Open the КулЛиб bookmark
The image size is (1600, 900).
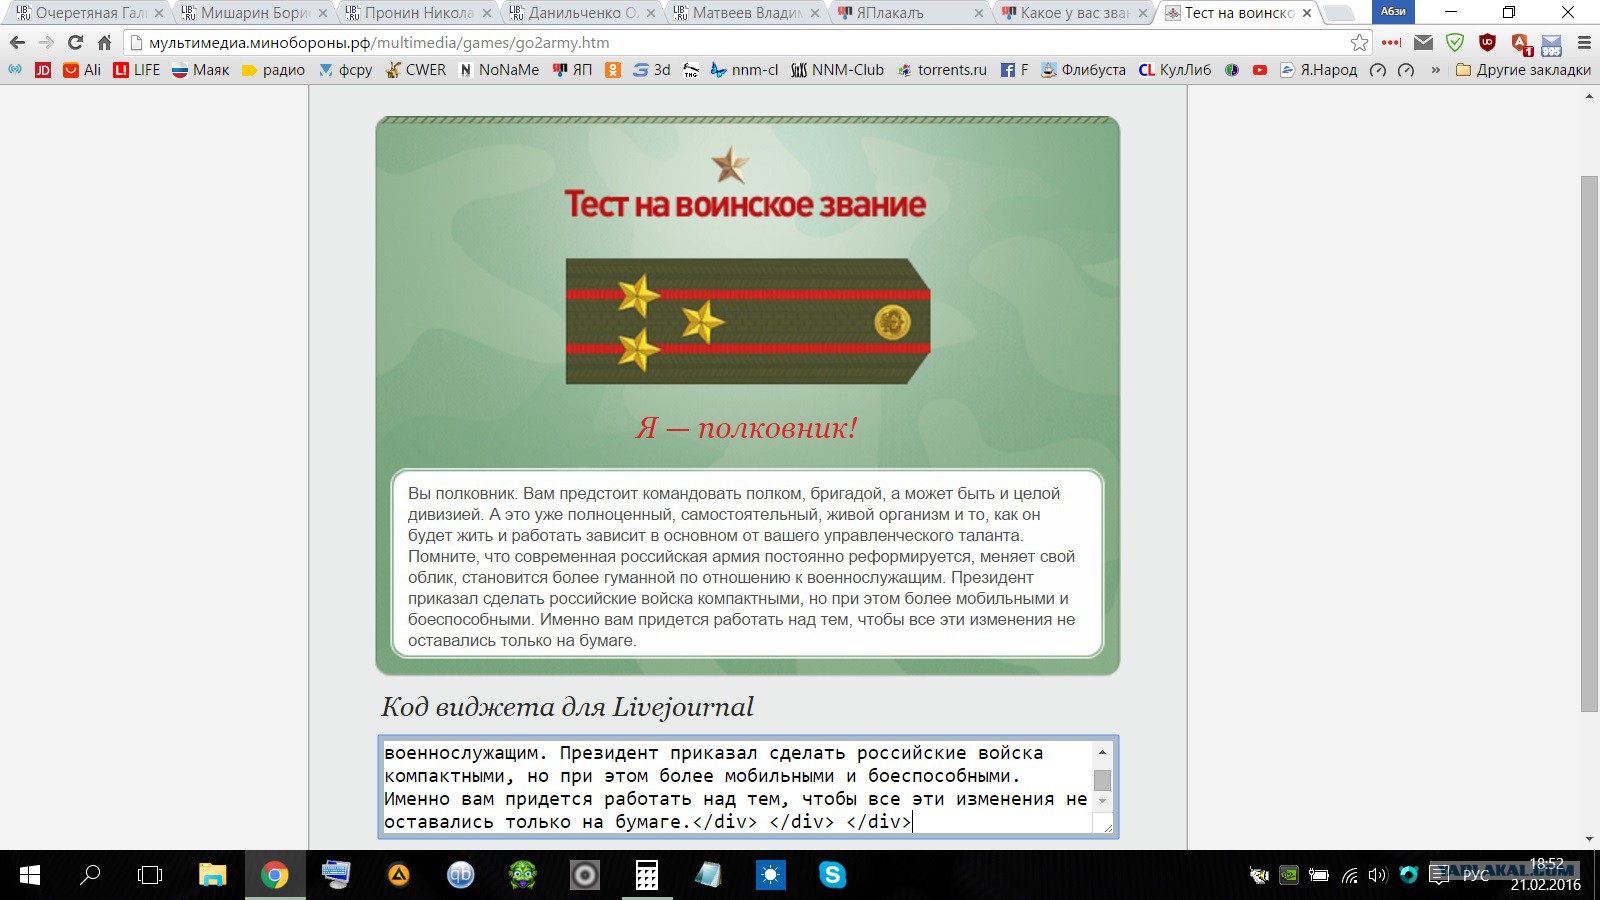click(x=1175, y=70)
